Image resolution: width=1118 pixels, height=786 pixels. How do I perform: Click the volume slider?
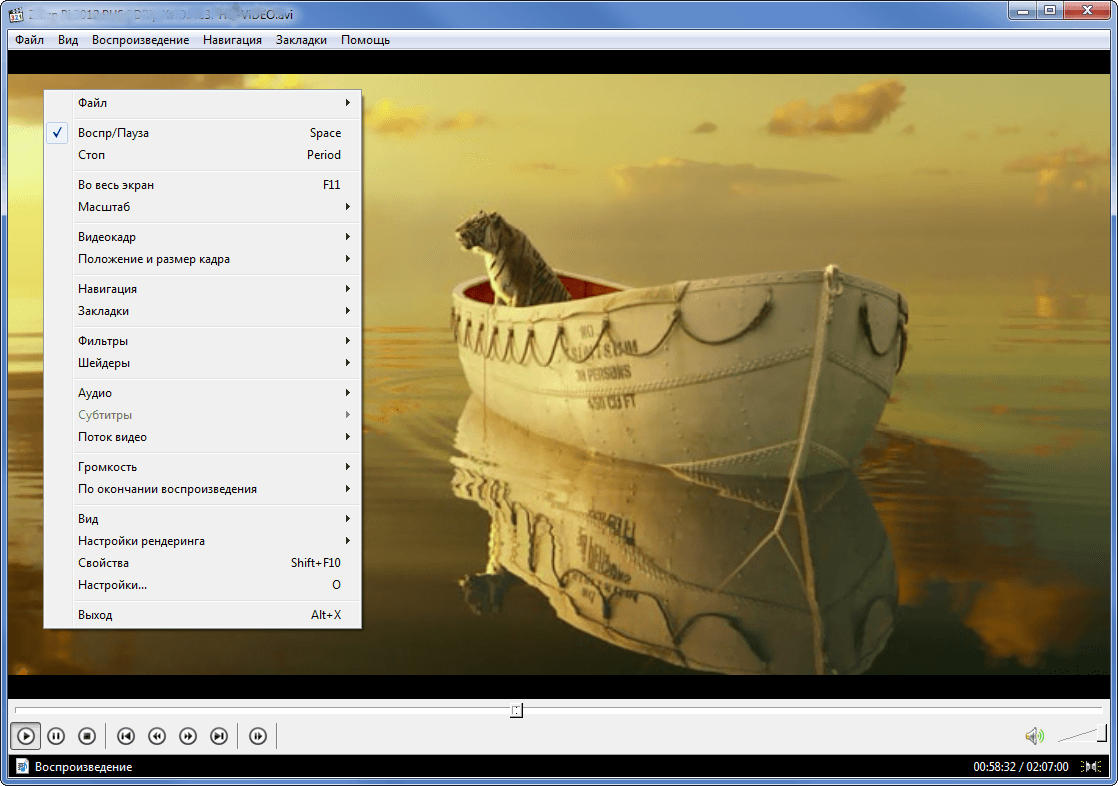pyautogui.click(x=1082, y=735)
